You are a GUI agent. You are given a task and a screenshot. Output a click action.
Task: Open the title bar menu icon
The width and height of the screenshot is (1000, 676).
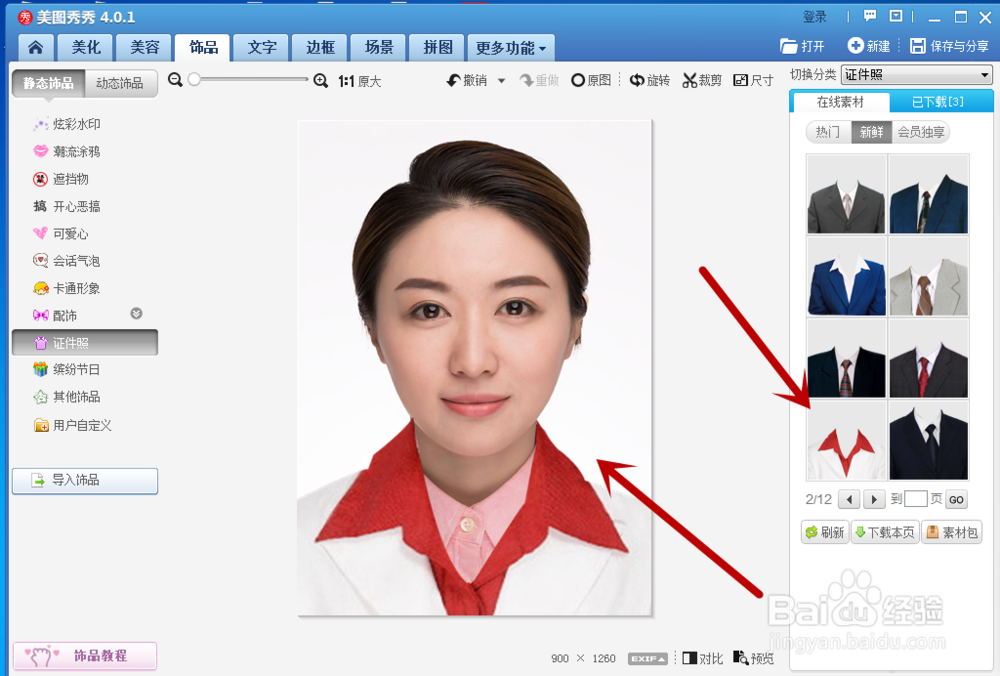[896, 16]
